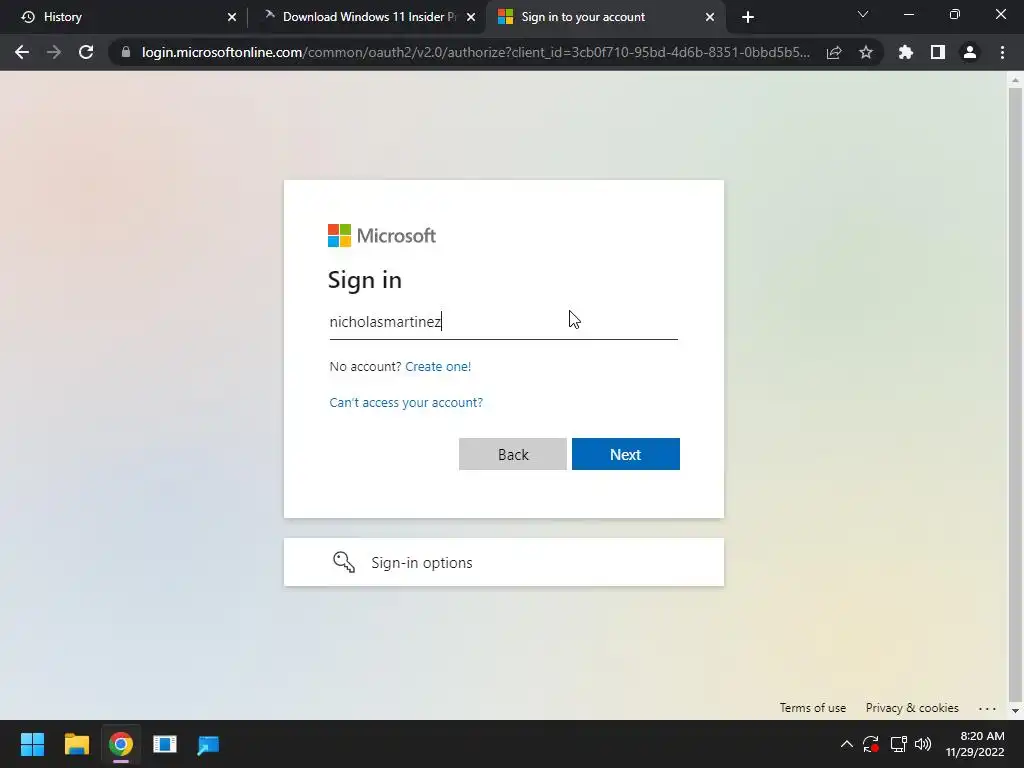Focus the email sign-in field
Viewport: 1024px width, 768px height.
click(504, 322)
